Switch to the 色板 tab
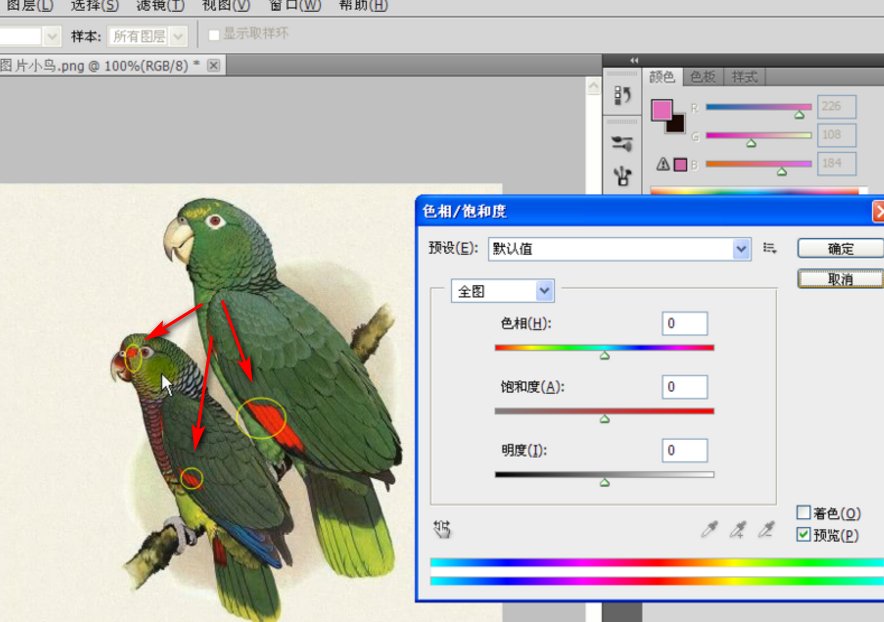 (703, 77)
